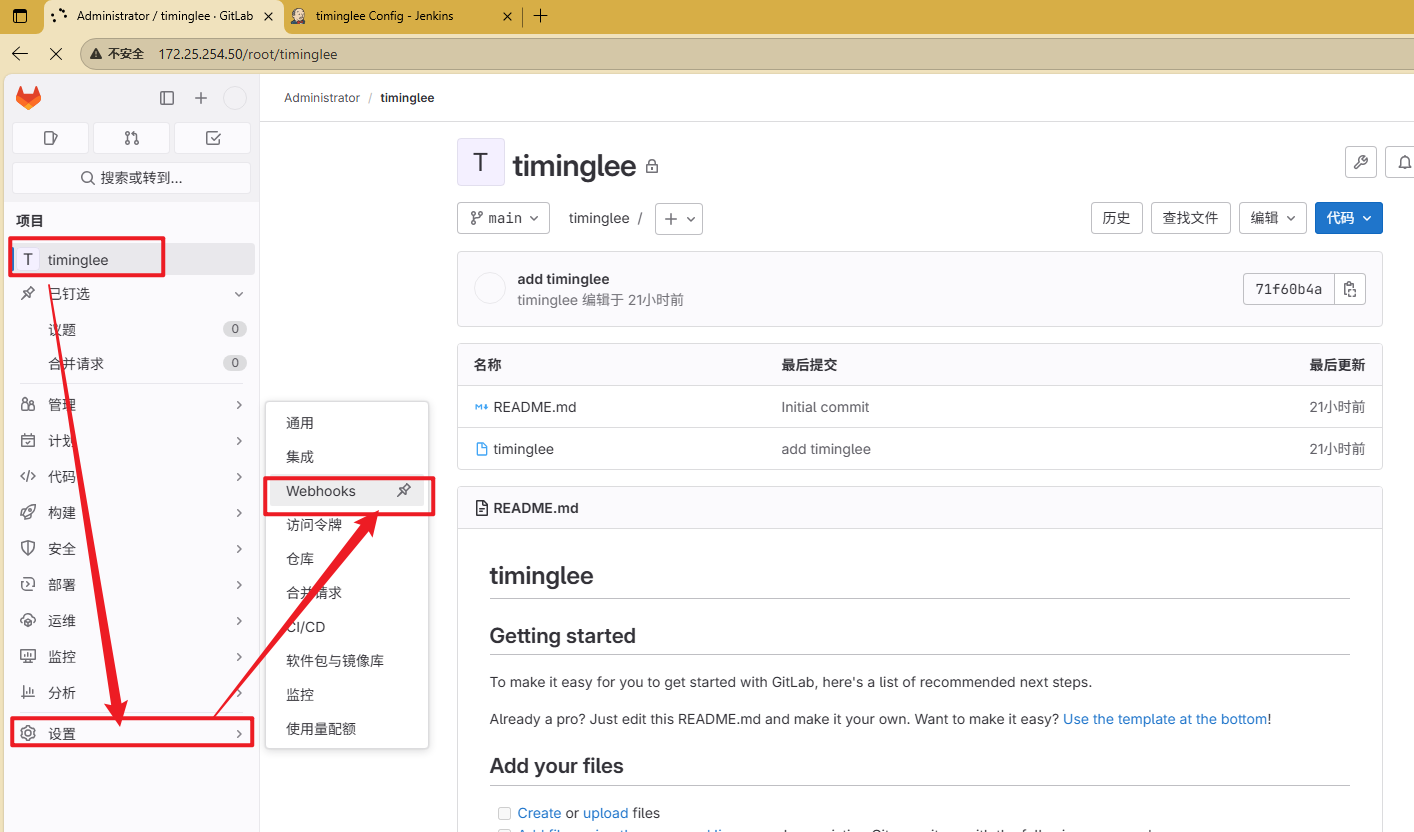Click the Create files link

point(539,813)
